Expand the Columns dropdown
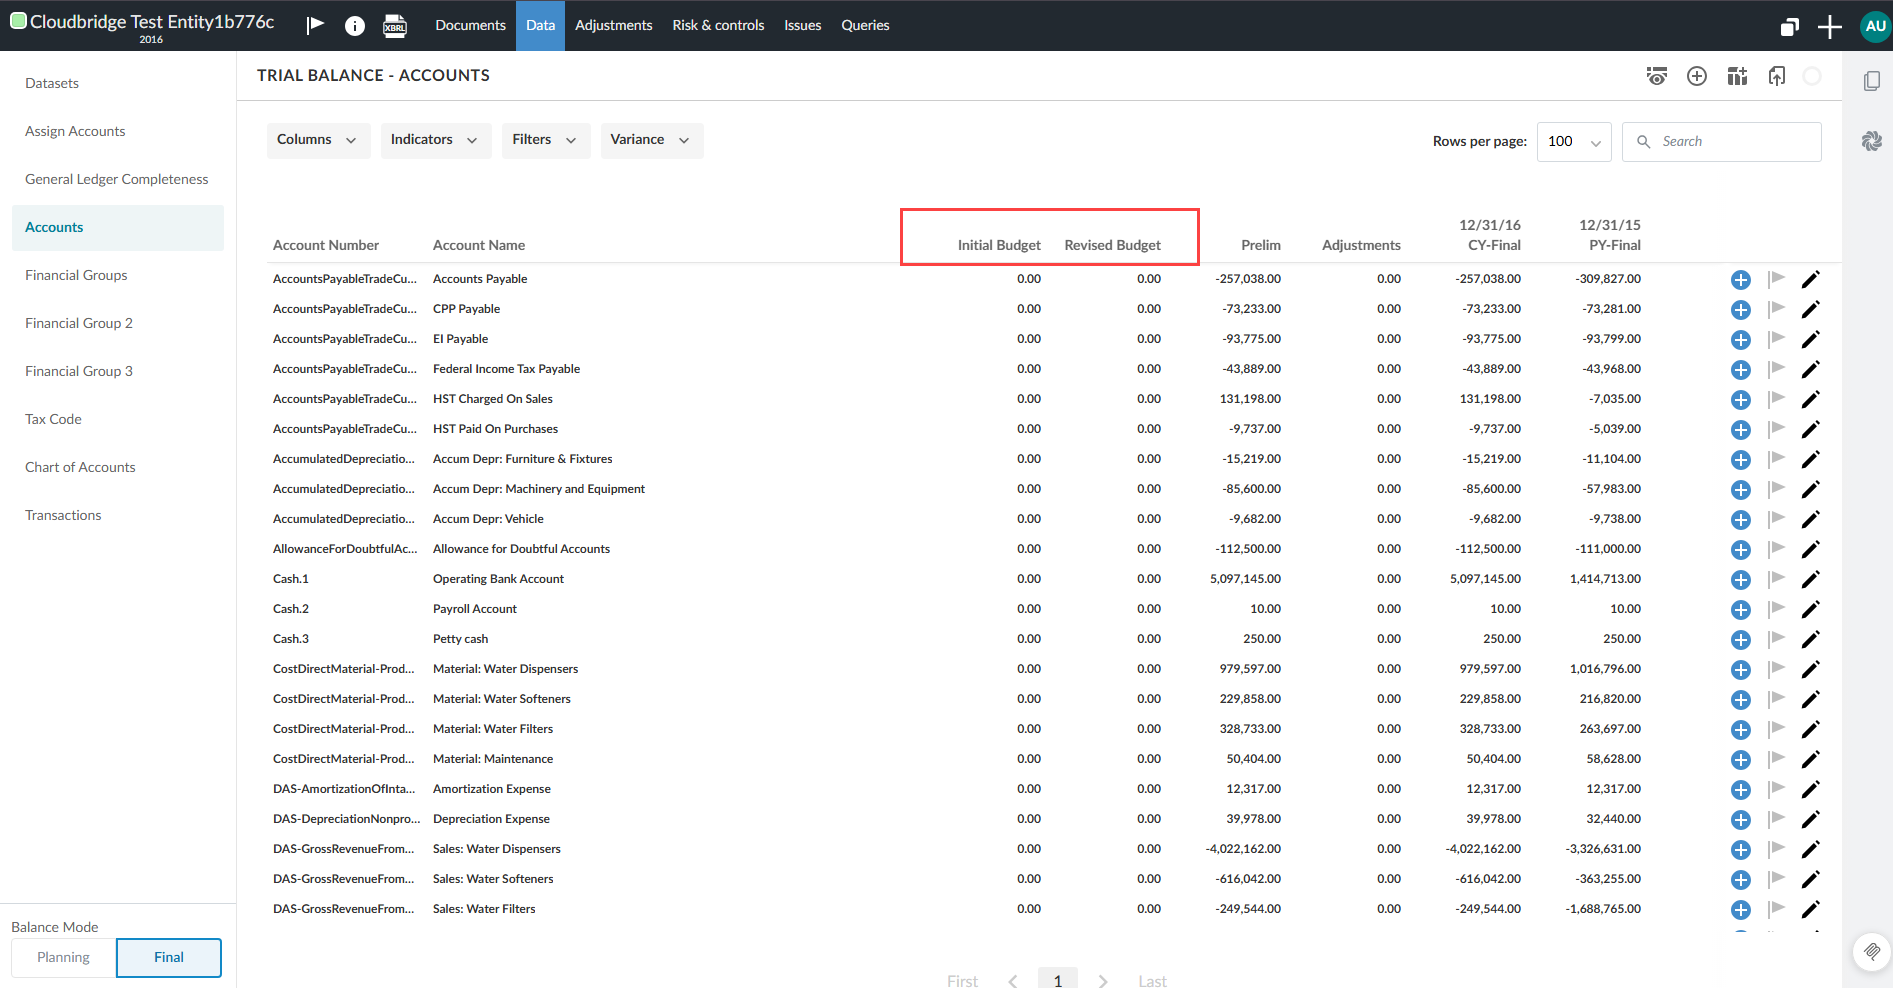 point(318,140)
